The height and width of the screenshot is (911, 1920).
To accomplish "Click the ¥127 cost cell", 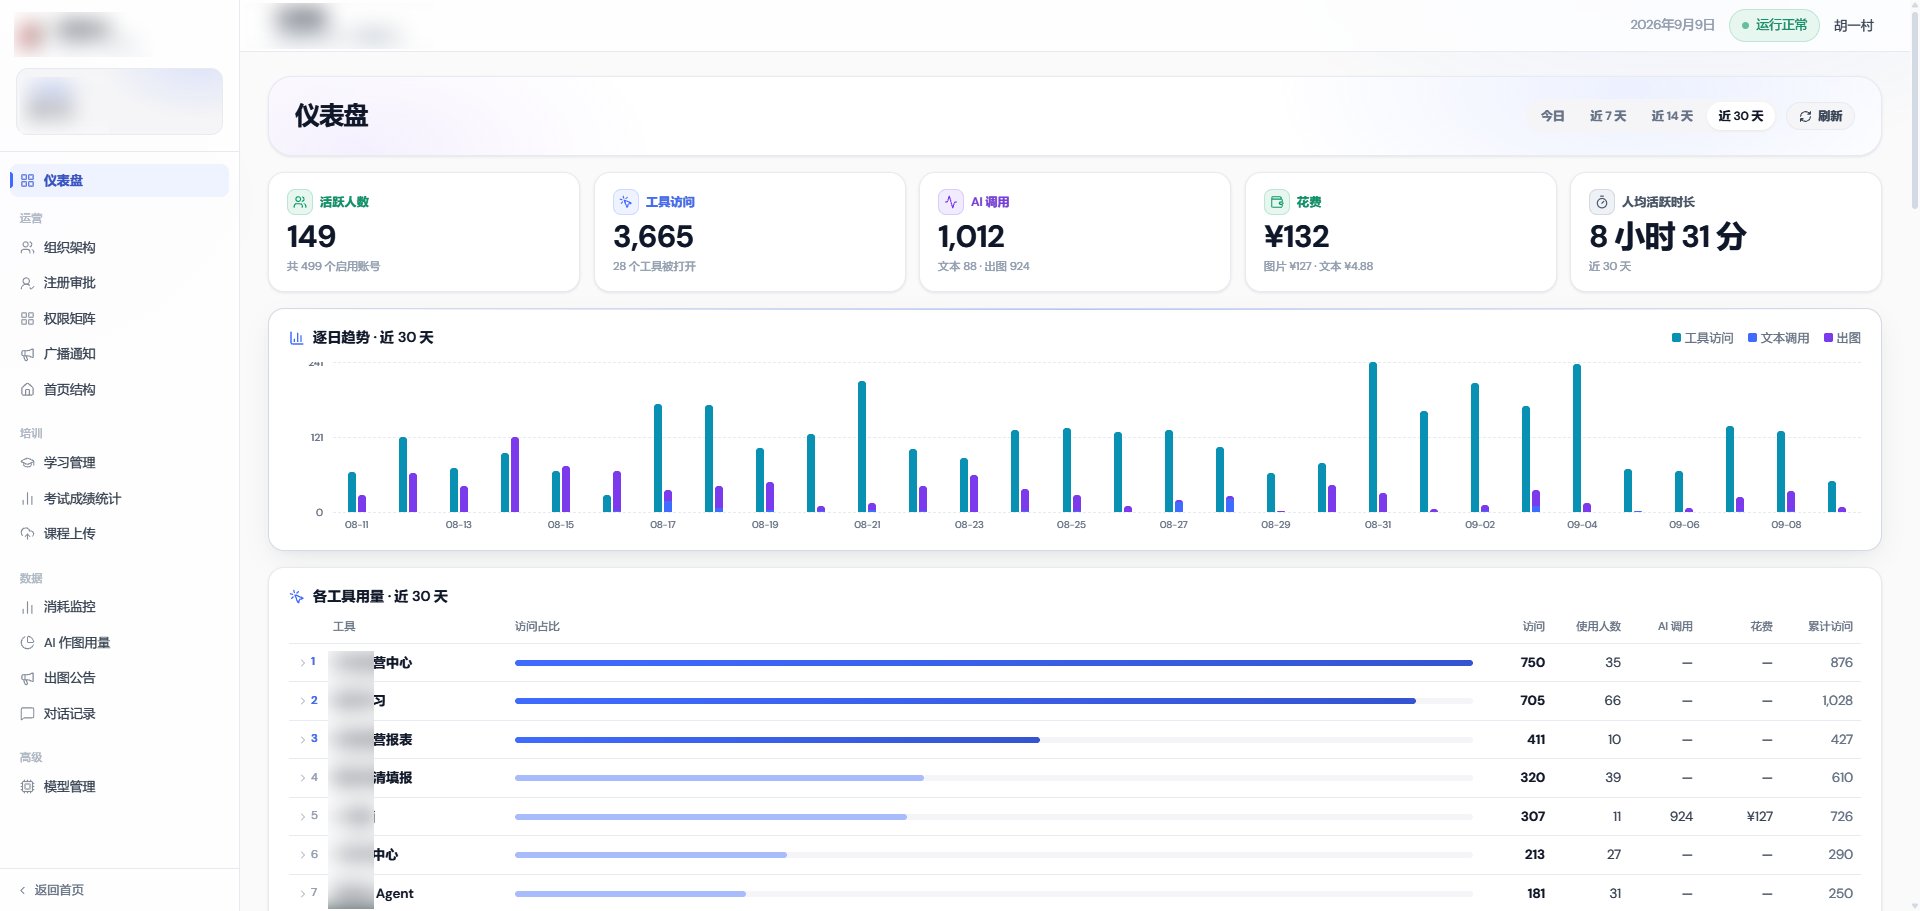I will (x=1760, y=817).
